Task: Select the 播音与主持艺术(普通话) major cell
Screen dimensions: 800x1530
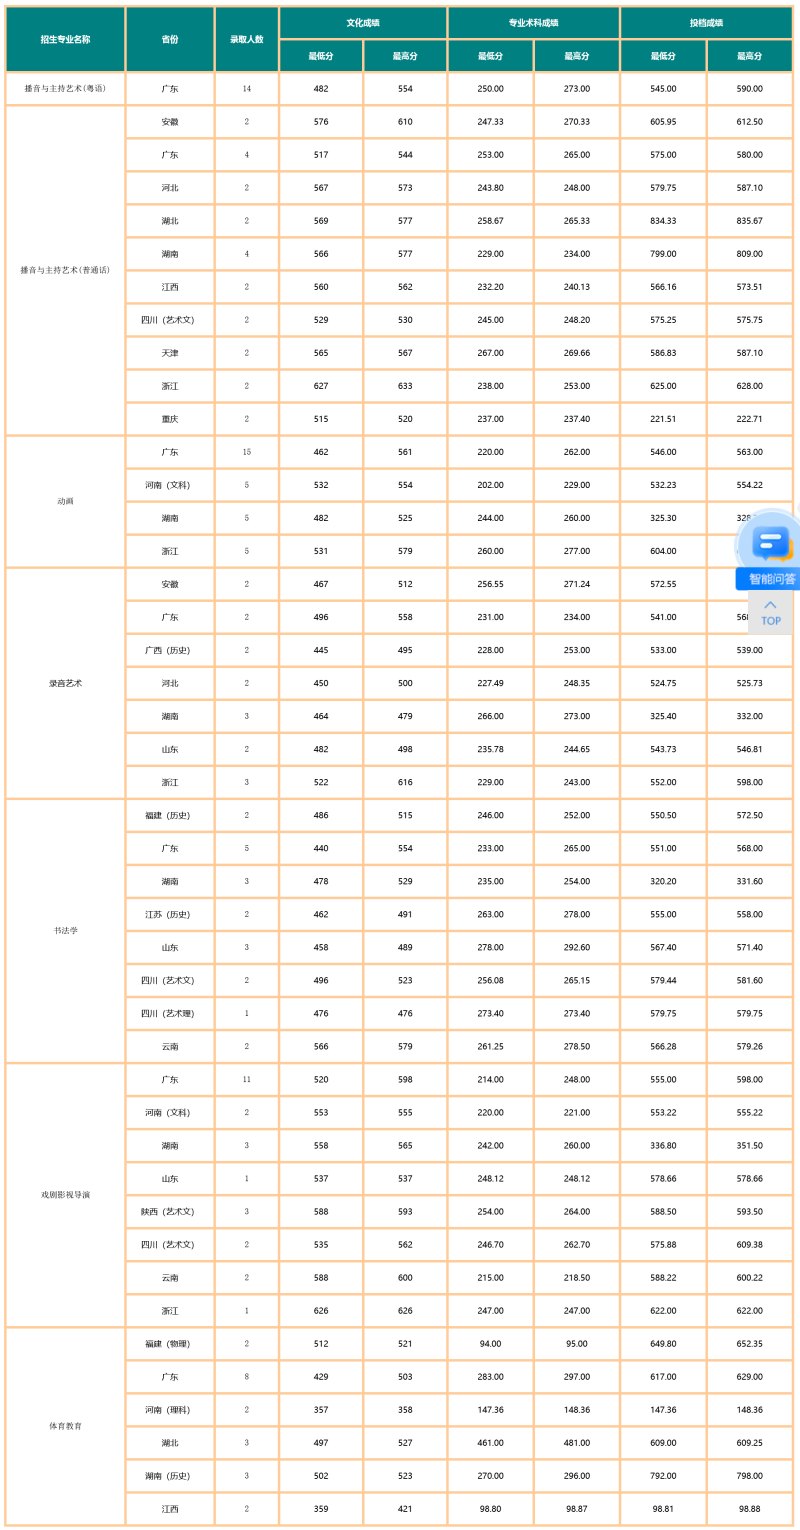Action: pos(65,270)
